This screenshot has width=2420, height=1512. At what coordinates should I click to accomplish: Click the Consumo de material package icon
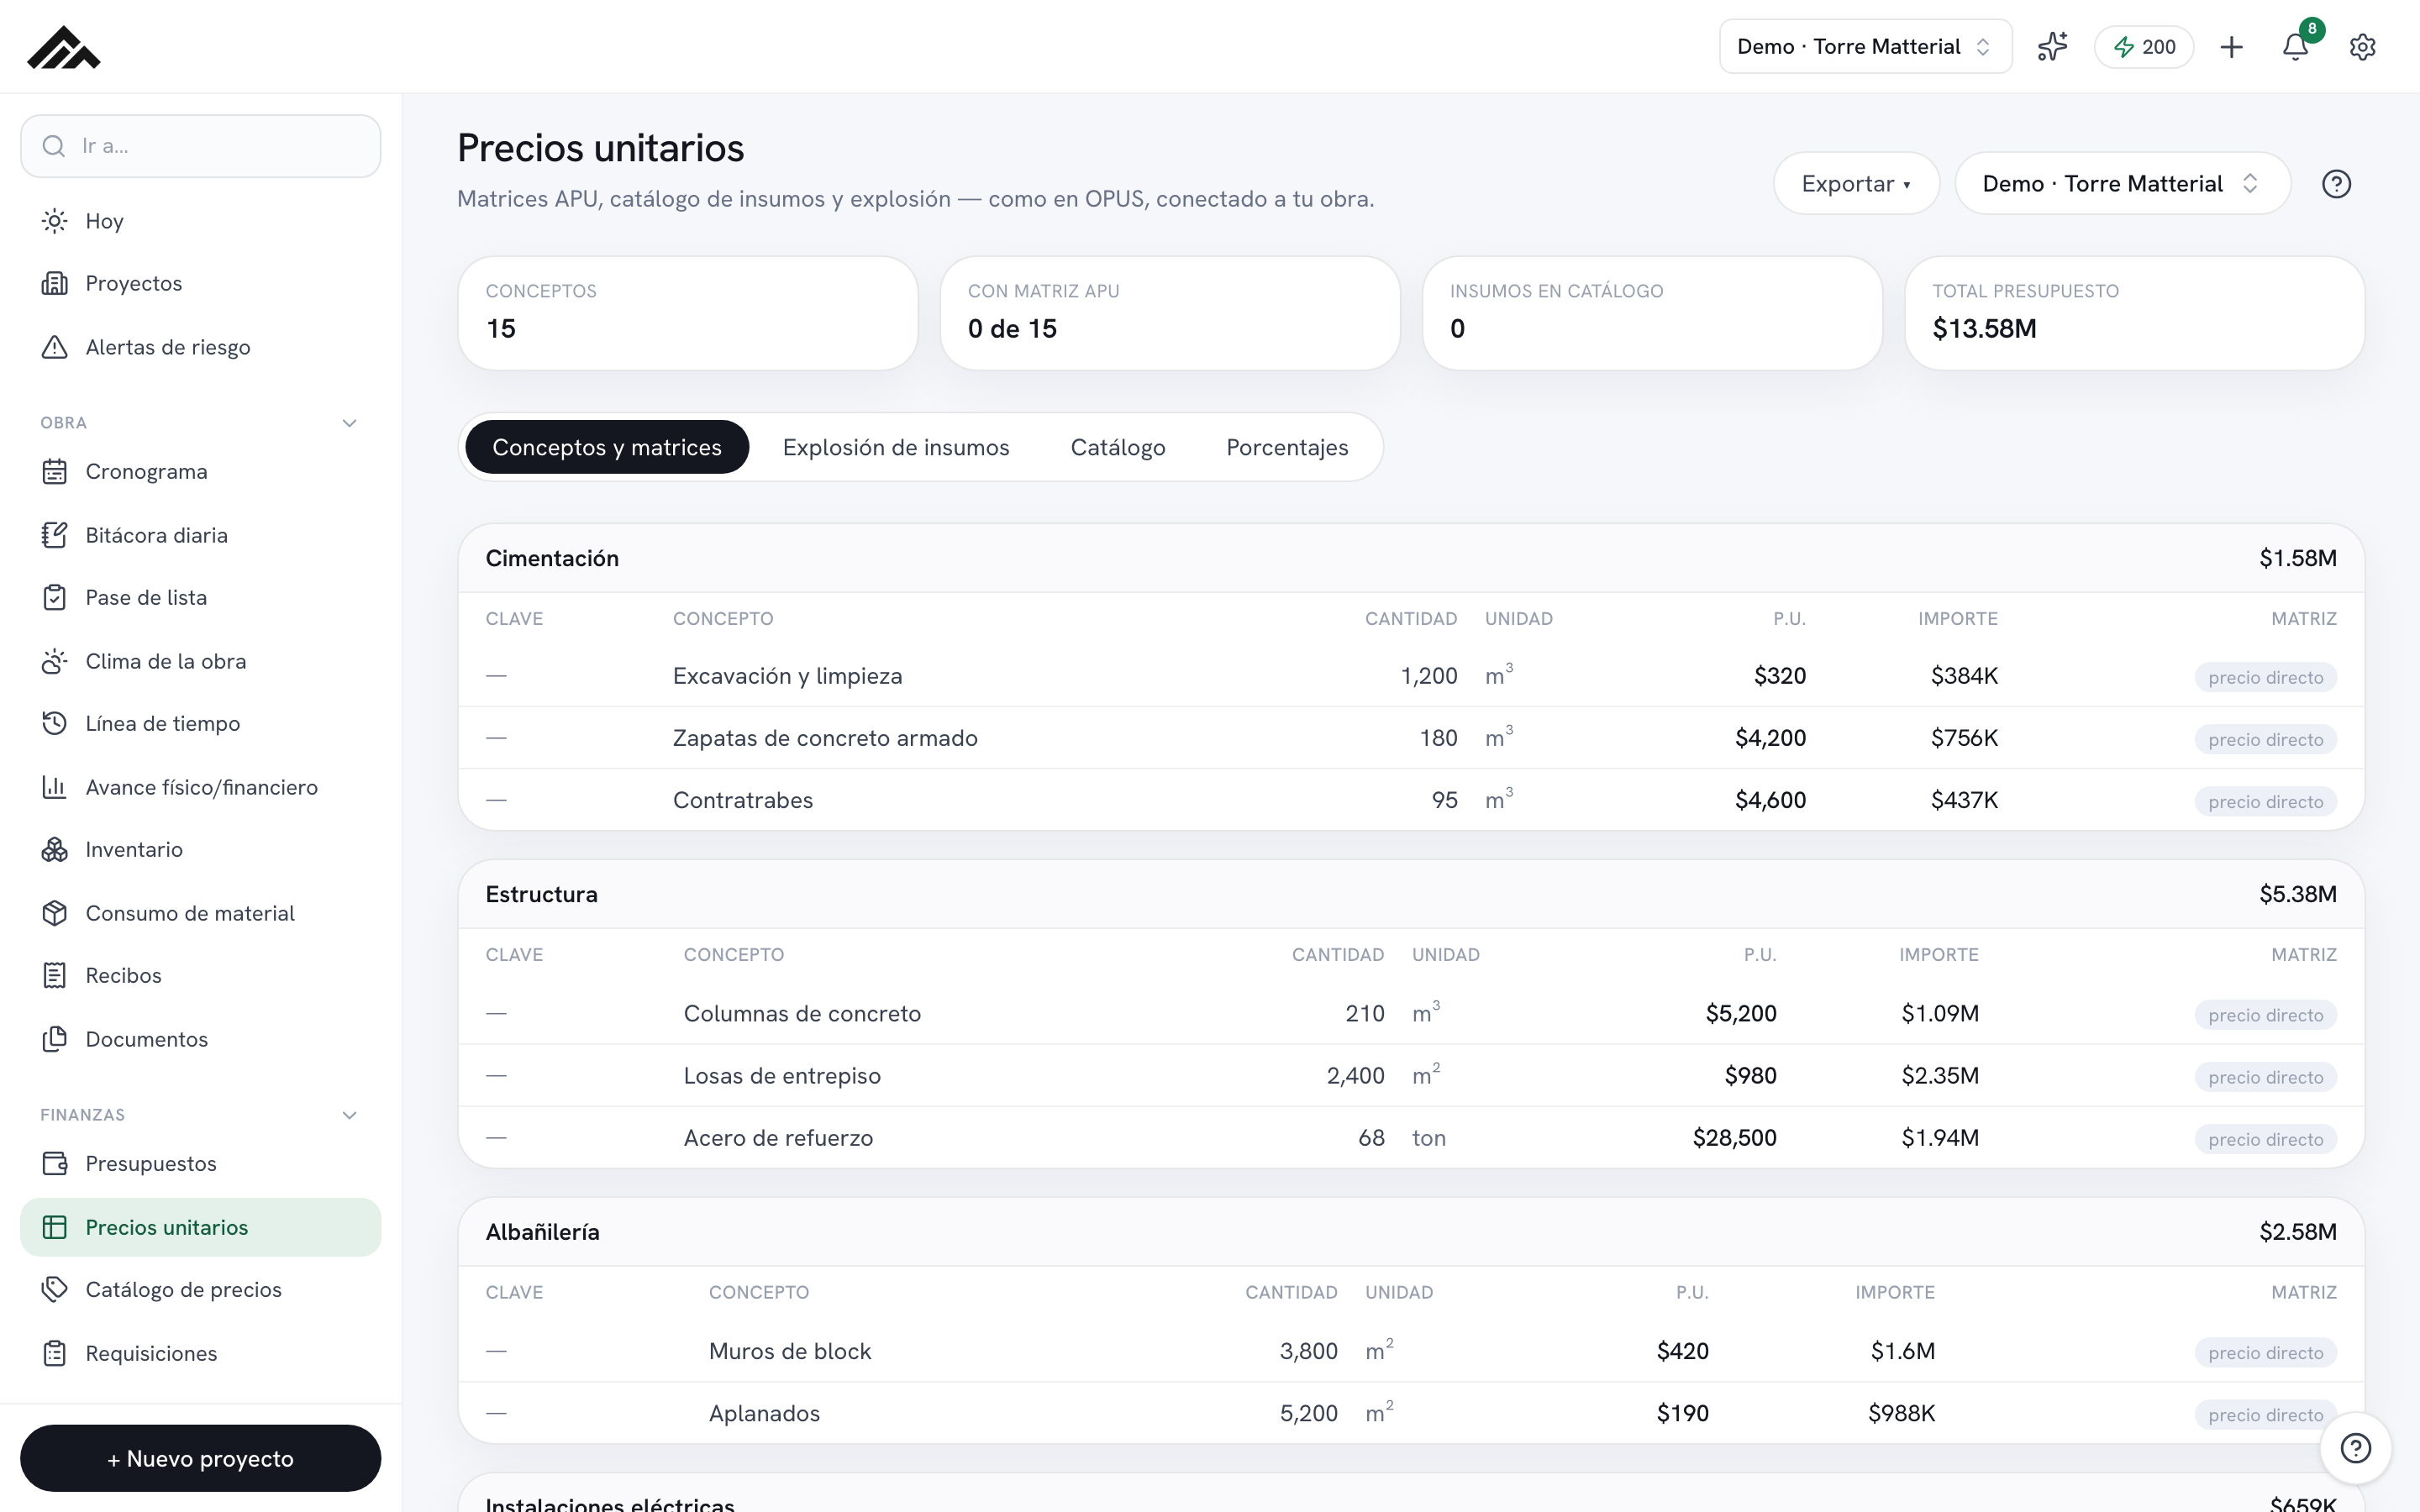click(x=55, y=913)
